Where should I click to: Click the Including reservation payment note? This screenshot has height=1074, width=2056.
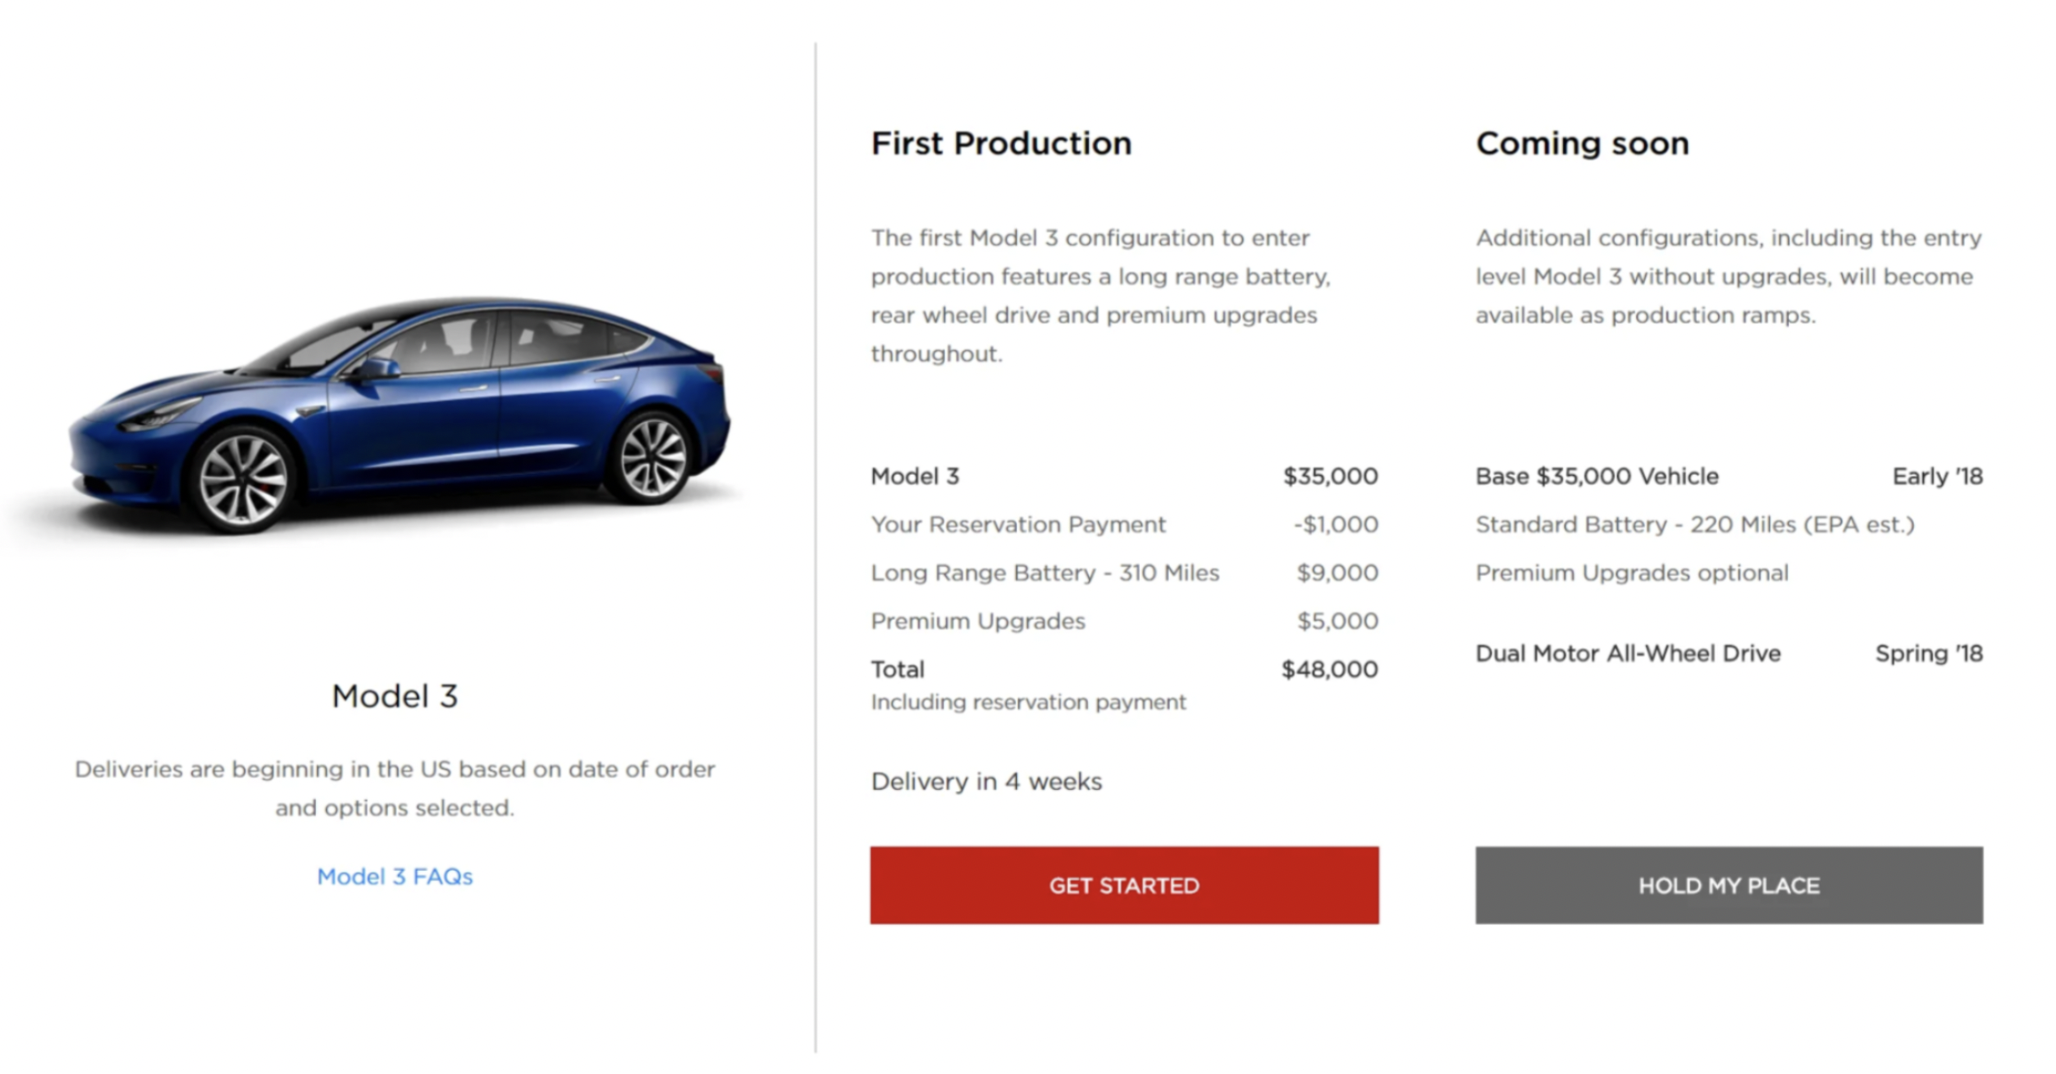coord(1028,702)
